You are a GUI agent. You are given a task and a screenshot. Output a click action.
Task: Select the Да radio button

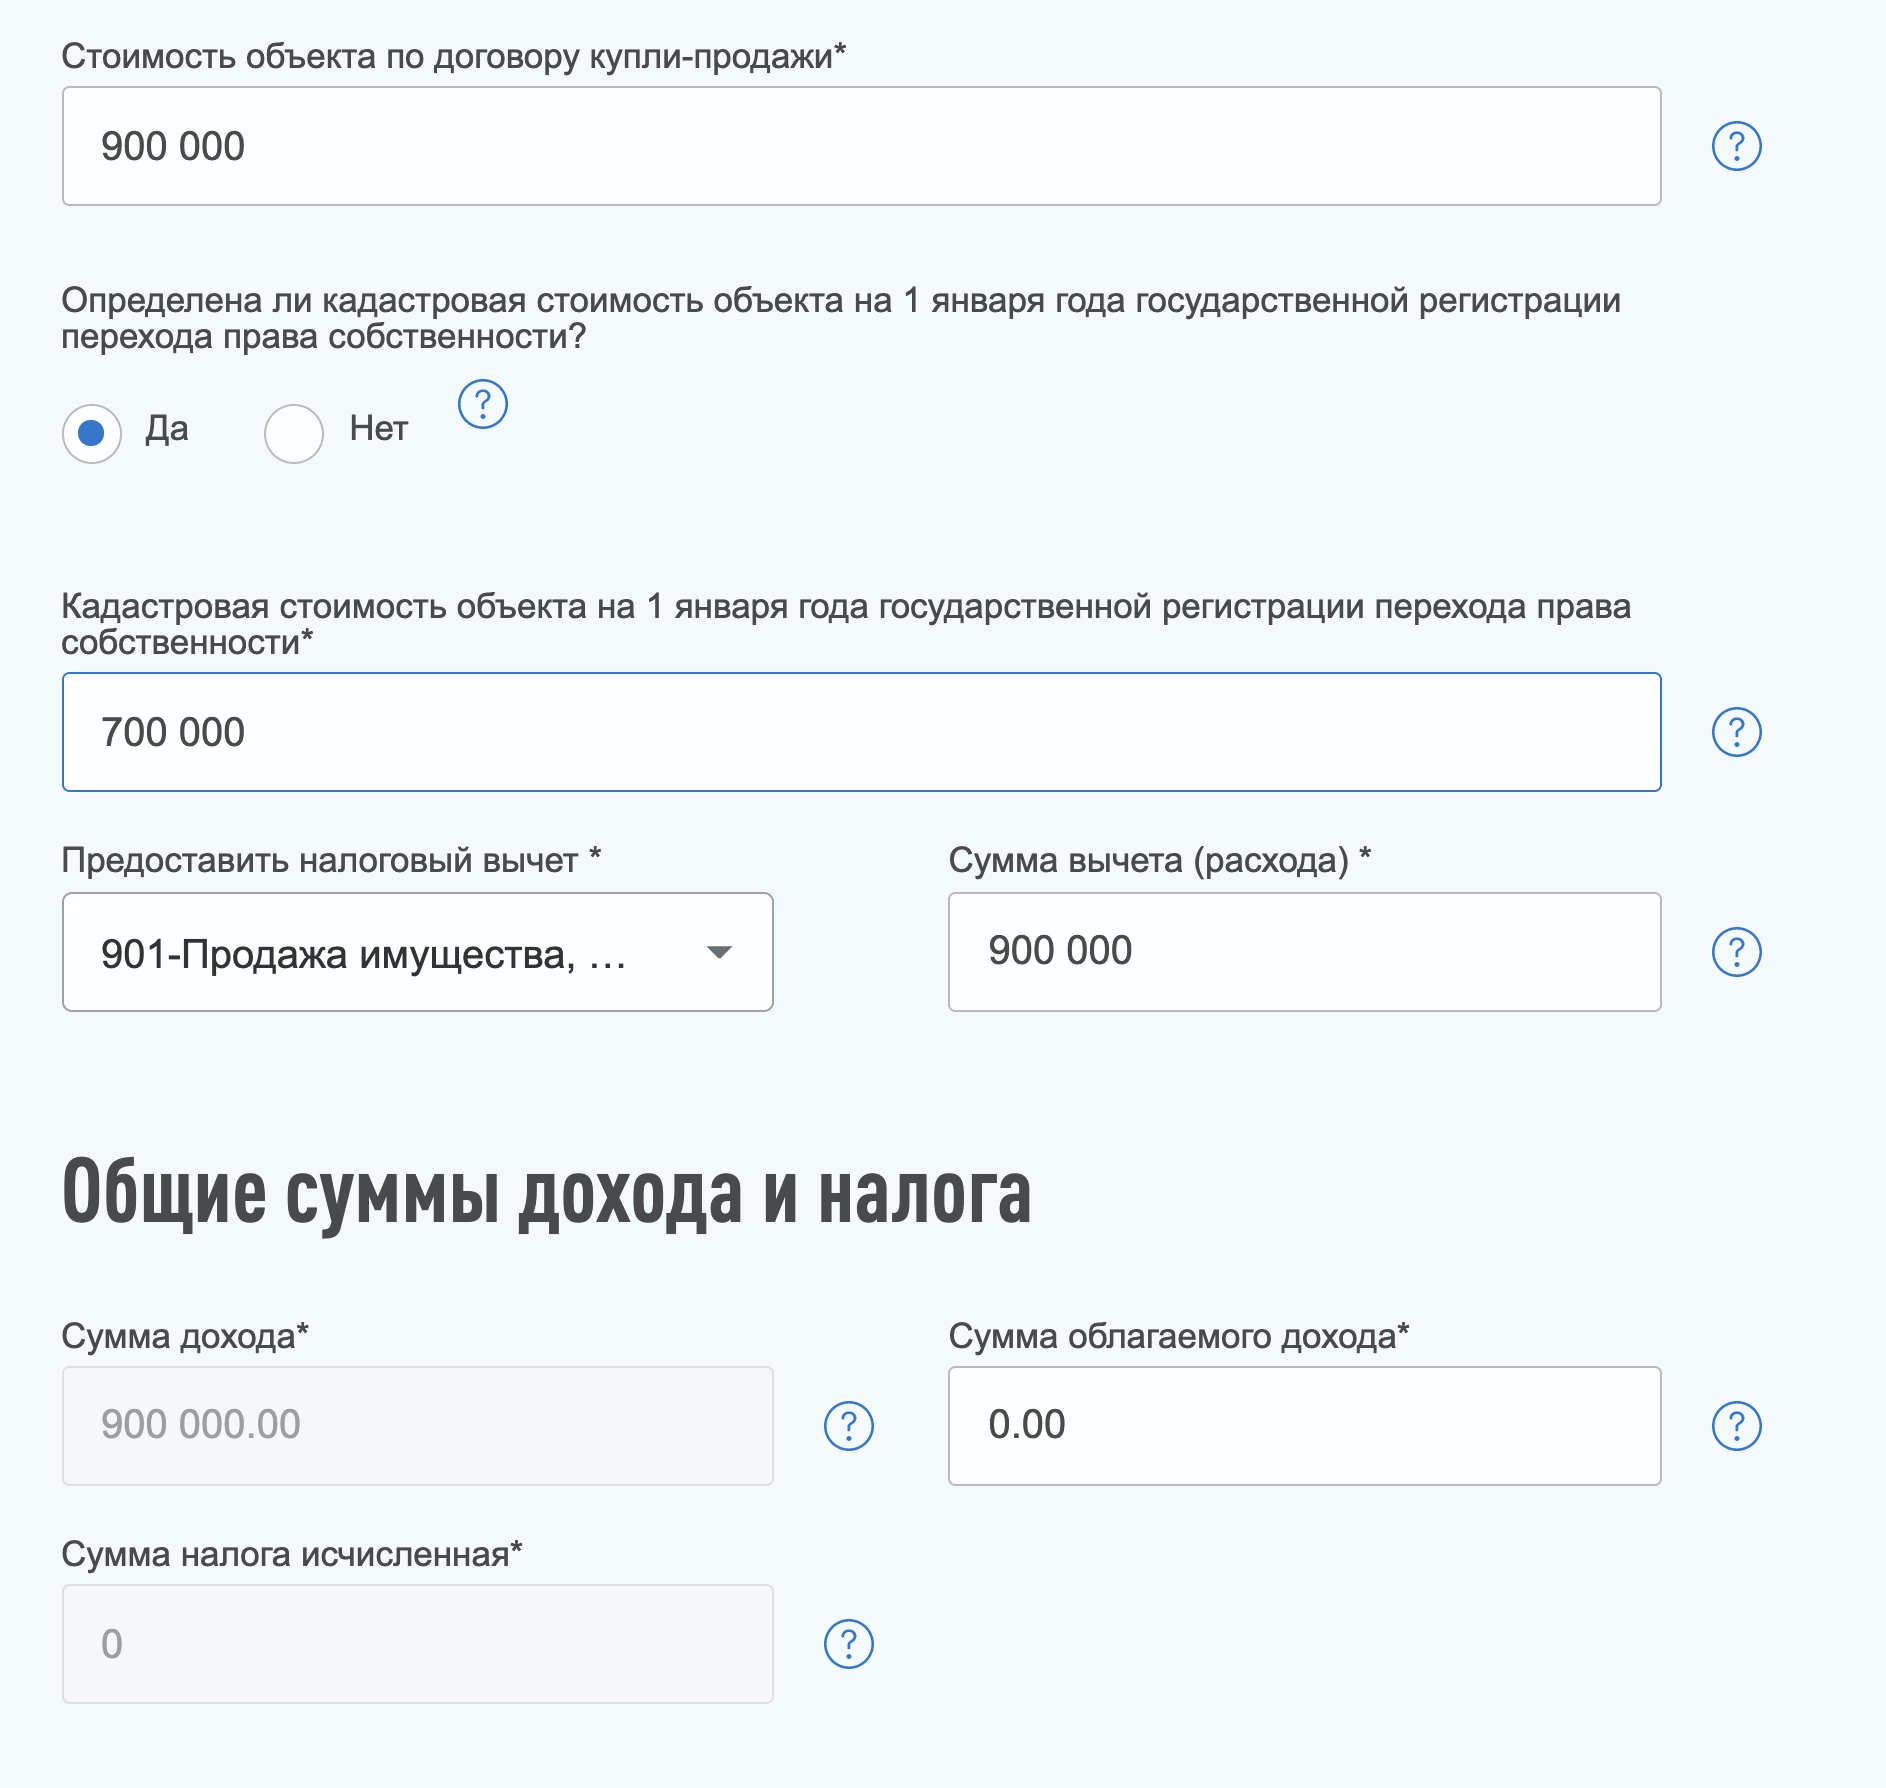pos(92,433)
